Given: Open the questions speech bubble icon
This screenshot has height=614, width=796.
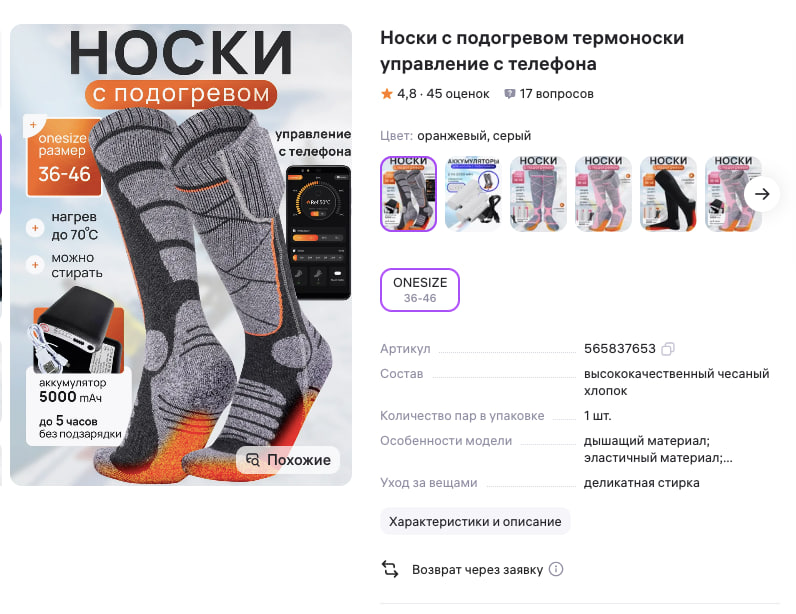Looking at the screenshot, I should tap(509, 94).
